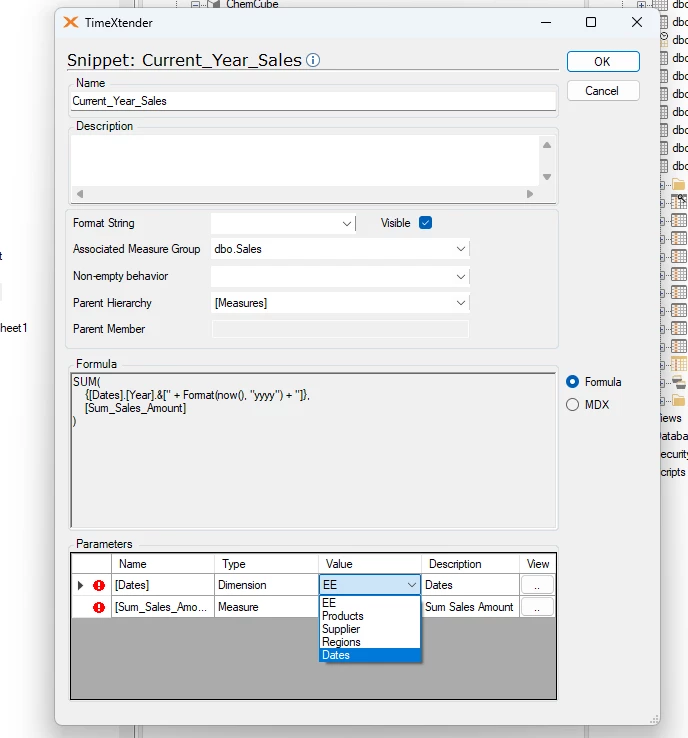The image size is (688, 738).
Task: Select the row marker arrow for [Dates]
Action: pos(80,585)
